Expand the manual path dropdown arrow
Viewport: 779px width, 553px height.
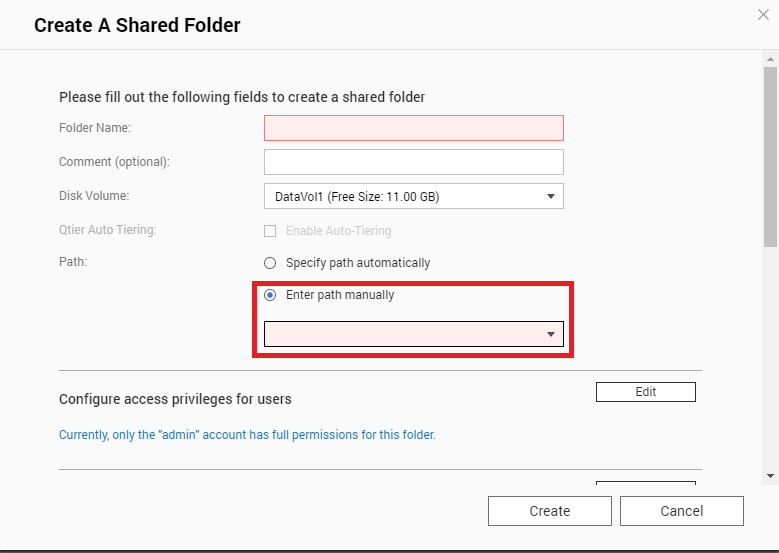[x=551, y=334]
